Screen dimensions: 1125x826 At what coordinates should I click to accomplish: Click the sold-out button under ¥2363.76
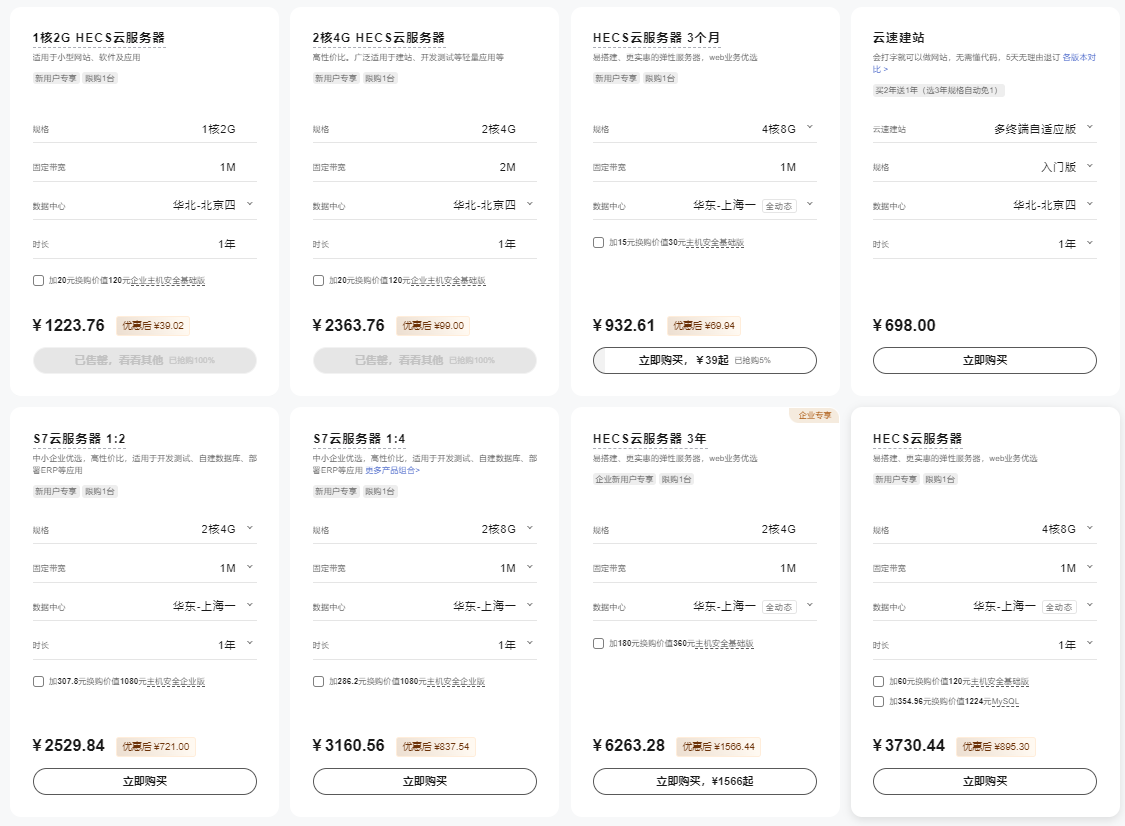click(424, 360)
